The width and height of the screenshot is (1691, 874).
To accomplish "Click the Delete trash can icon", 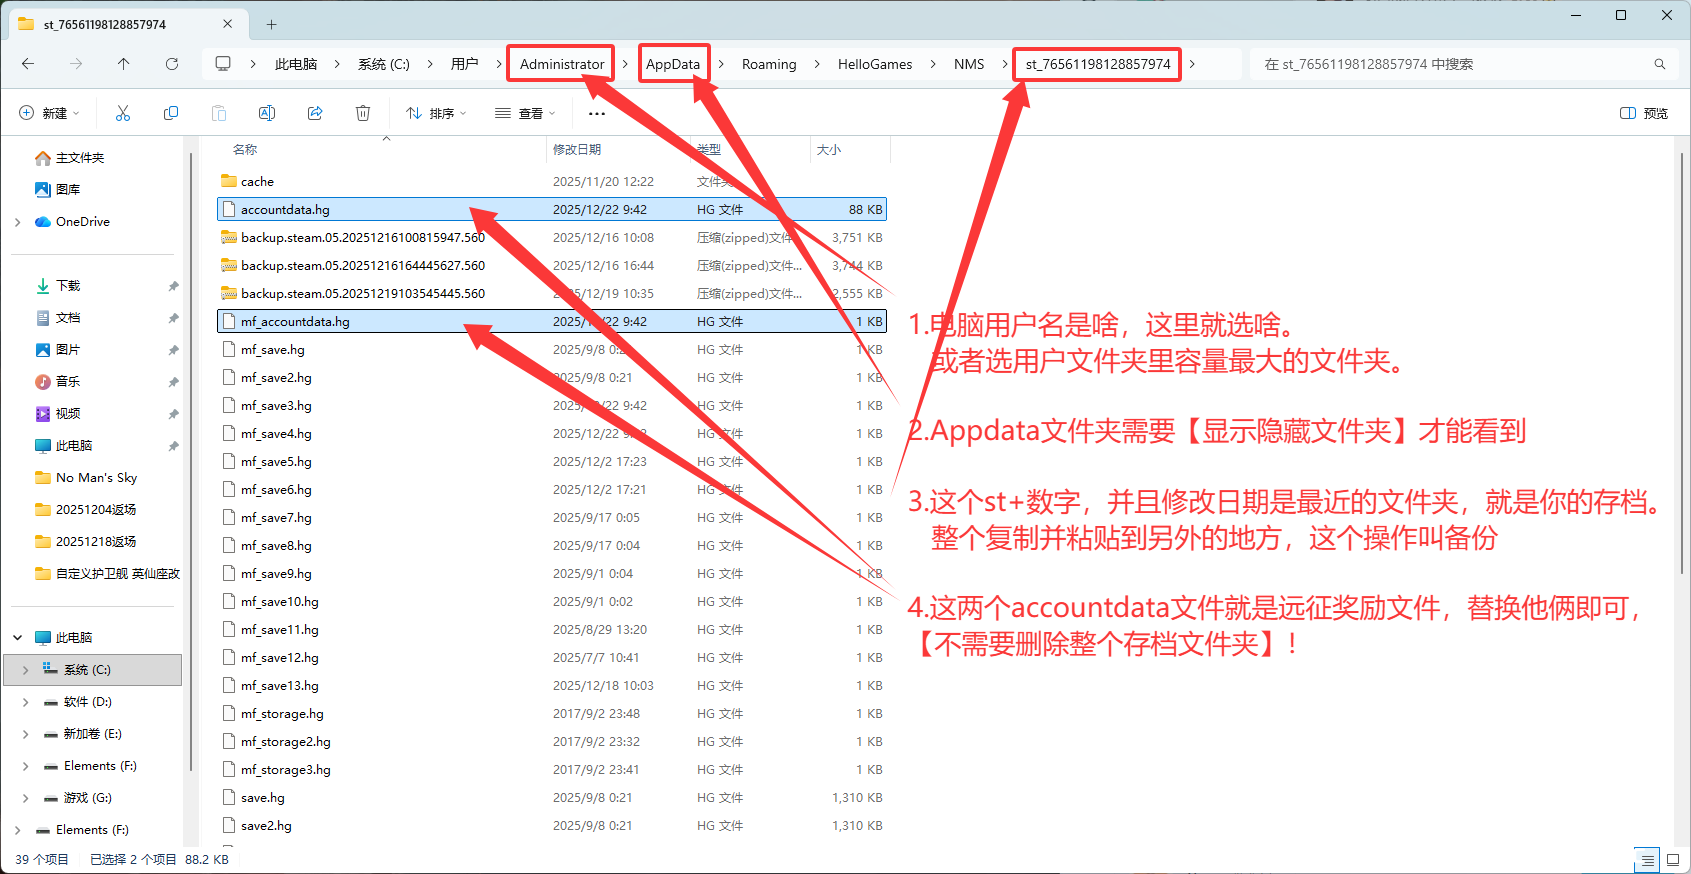I will click(363, 113).
